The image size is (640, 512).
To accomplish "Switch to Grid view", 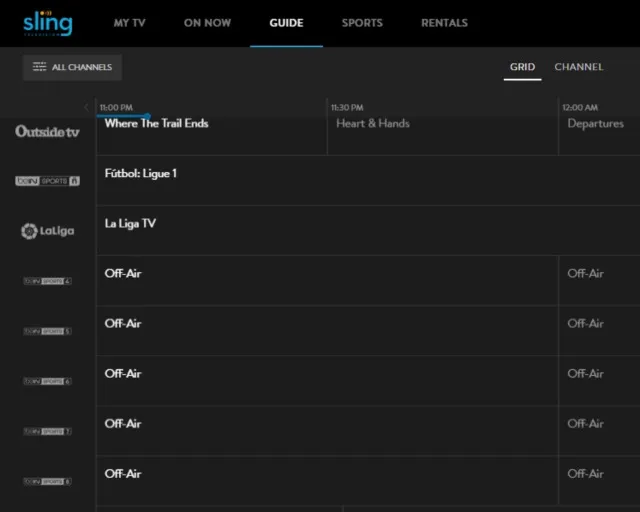I will 522,67.
